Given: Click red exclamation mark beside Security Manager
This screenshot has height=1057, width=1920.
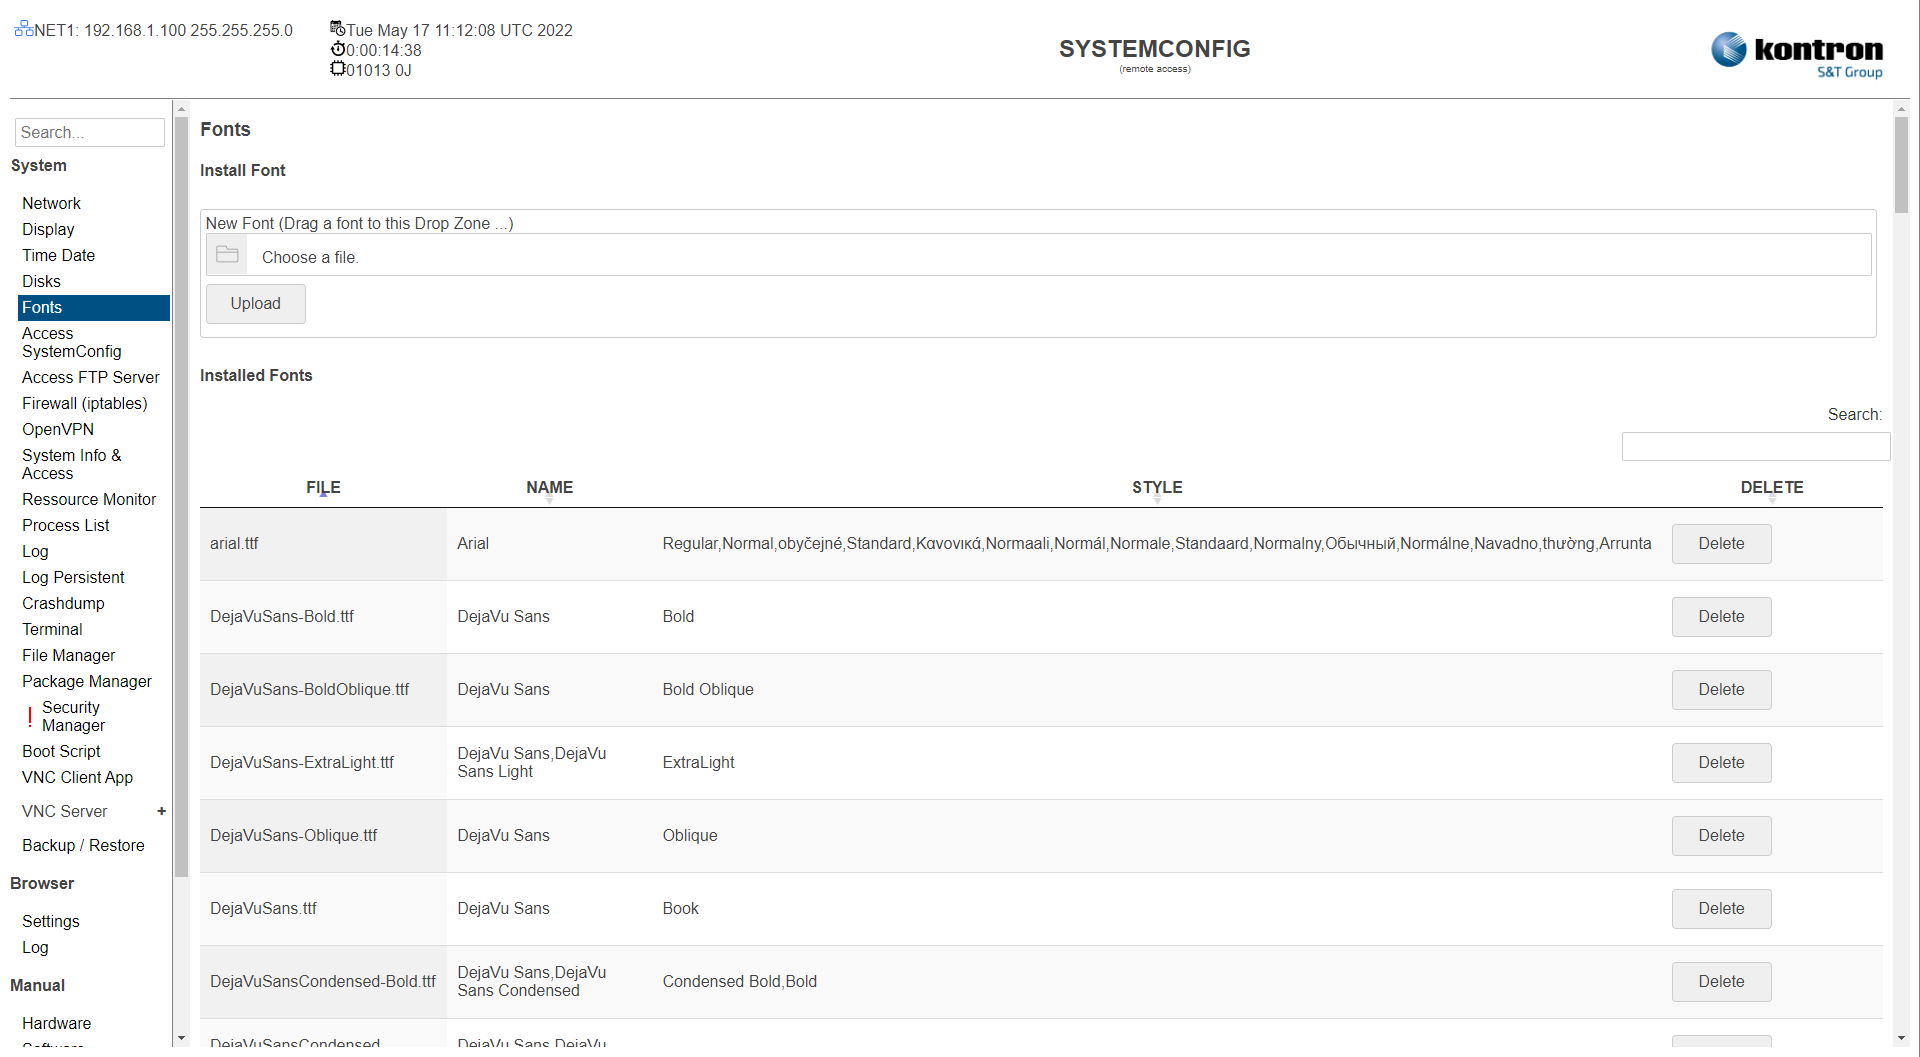Looking at the screenshot, I should 30,716.
